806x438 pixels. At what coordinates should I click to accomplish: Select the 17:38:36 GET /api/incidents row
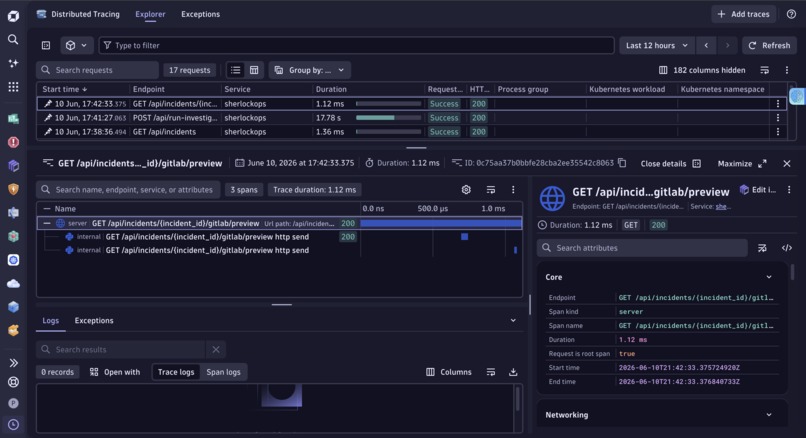(x=411, y=132)
